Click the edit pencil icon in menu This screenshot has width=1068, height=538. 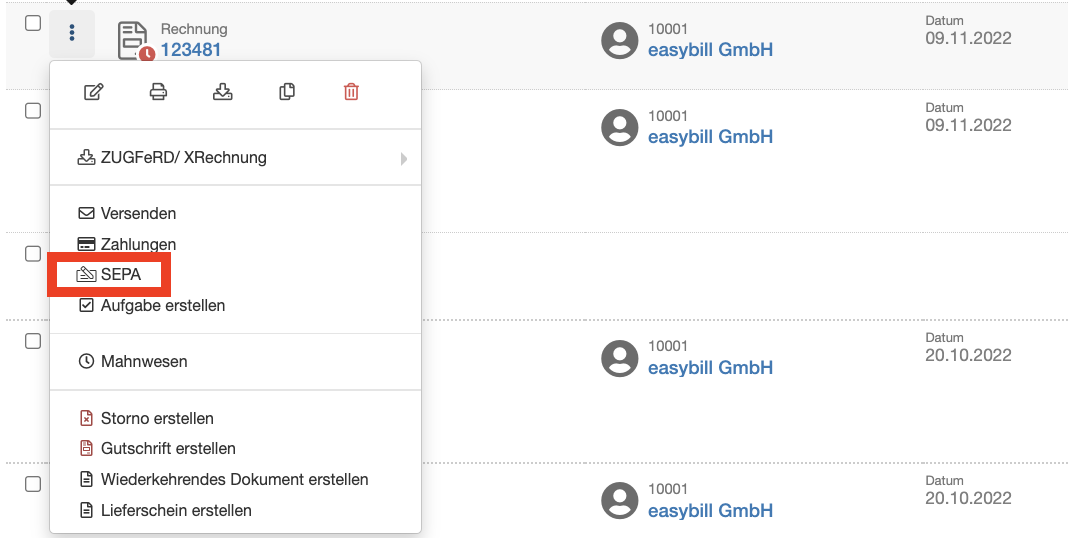(x=93, y=92)
